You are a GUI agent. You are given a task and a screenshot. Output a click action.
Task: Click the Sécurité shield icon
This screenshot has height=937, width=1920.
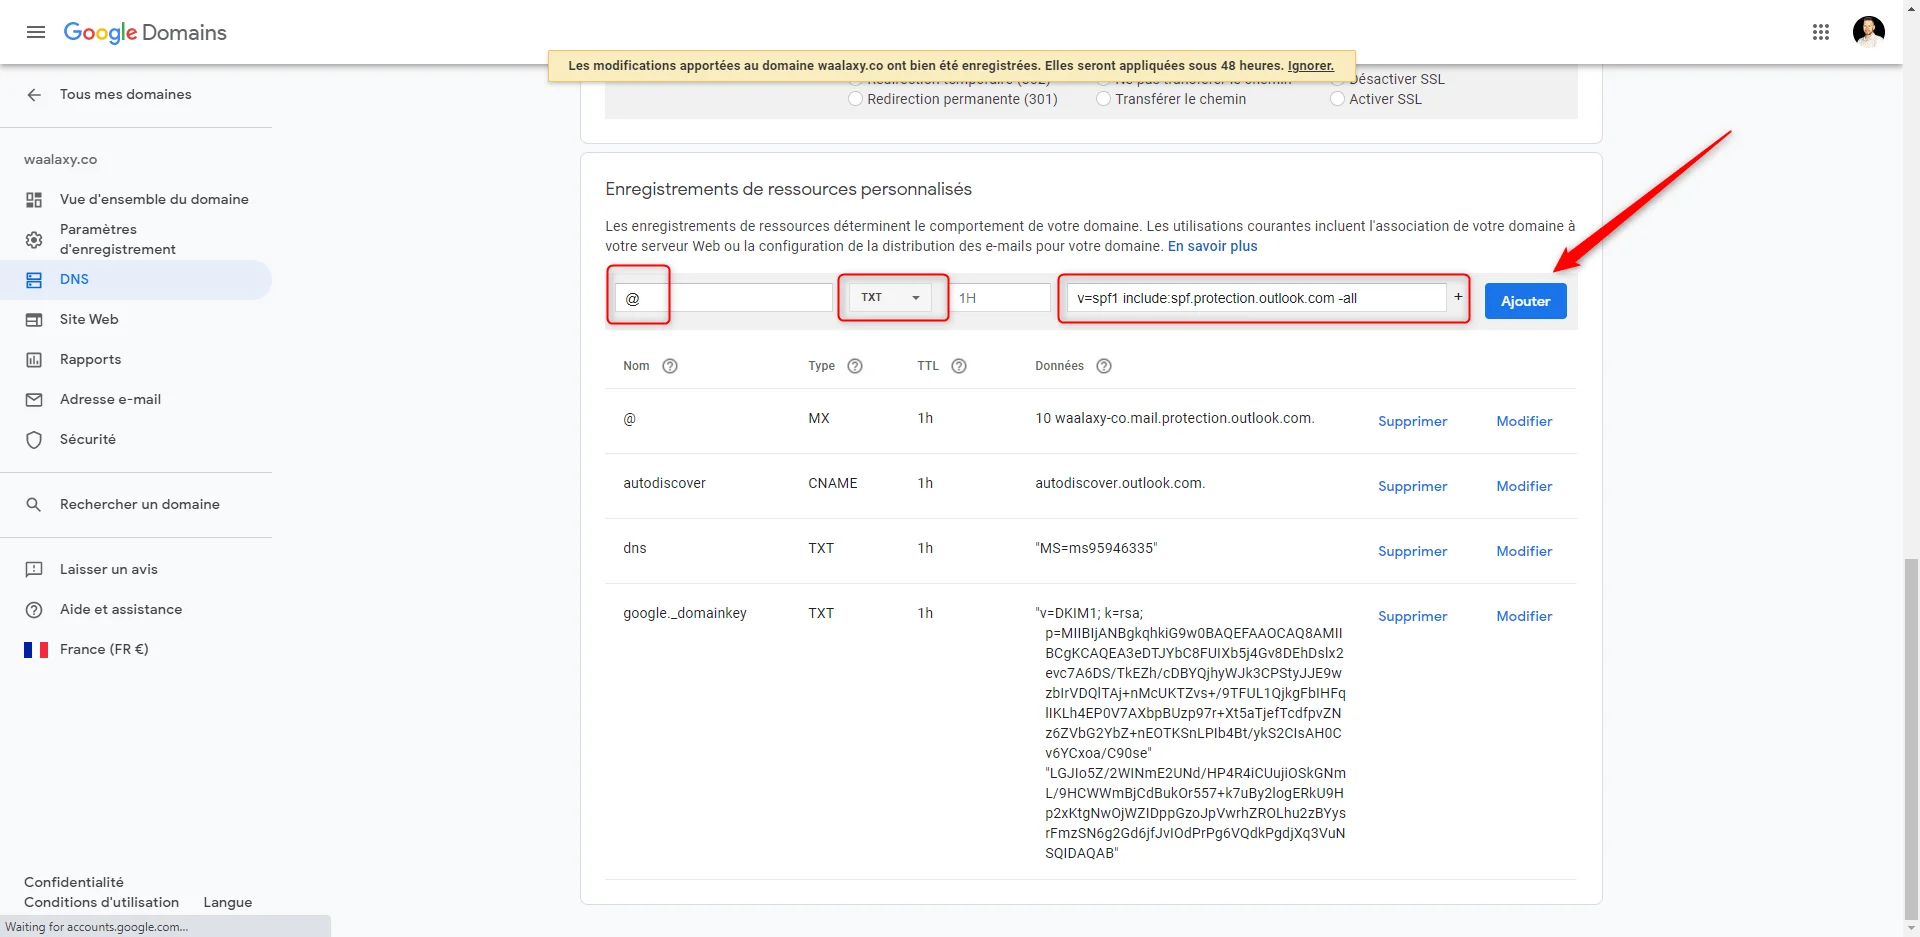pyautogui.click(x=34, y=440)
